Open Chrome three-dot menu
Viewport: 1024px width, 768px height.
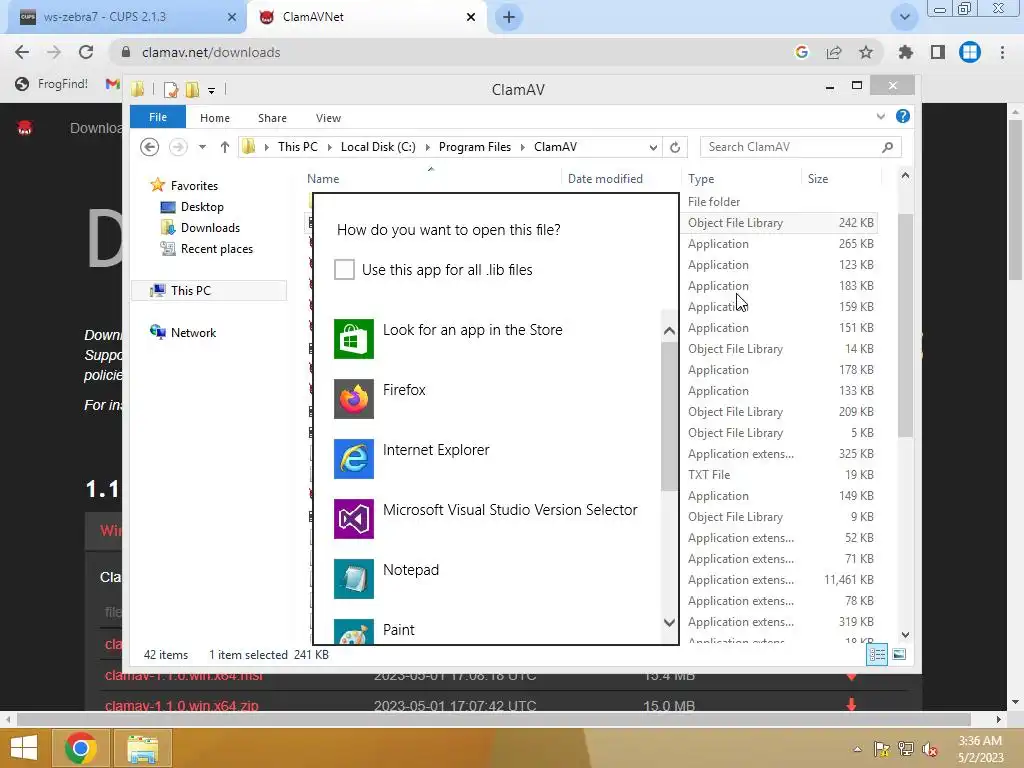click(1002, 52)
